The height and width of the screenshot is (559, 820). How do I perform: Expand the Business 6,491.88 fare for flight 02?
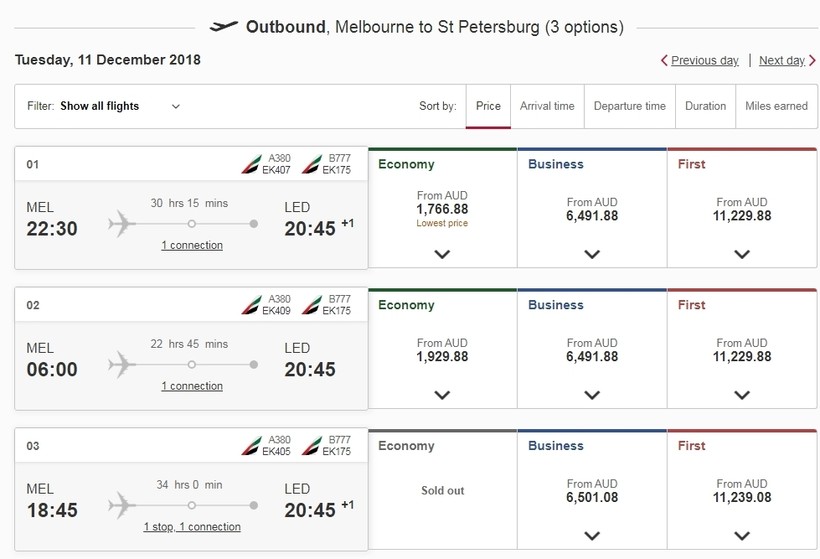point(592,395)
